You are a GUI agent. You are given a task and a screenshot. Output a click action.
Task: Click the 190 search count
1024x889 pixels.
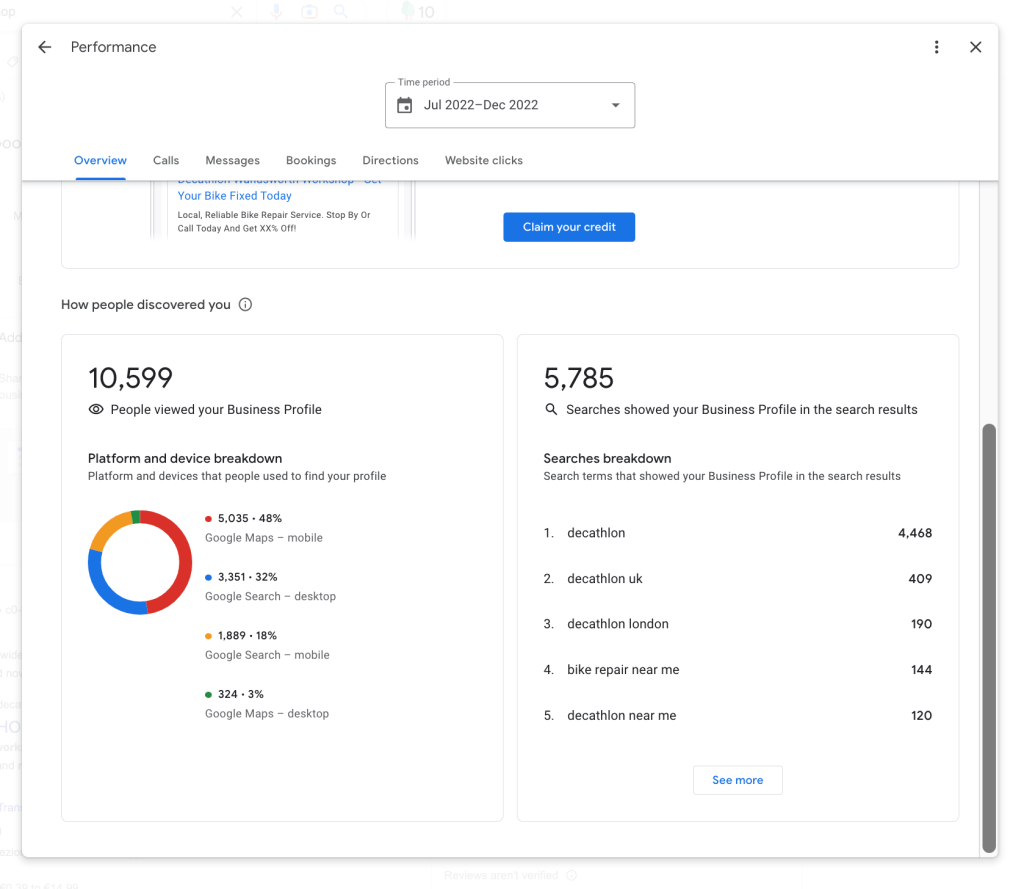pos(921,624)
